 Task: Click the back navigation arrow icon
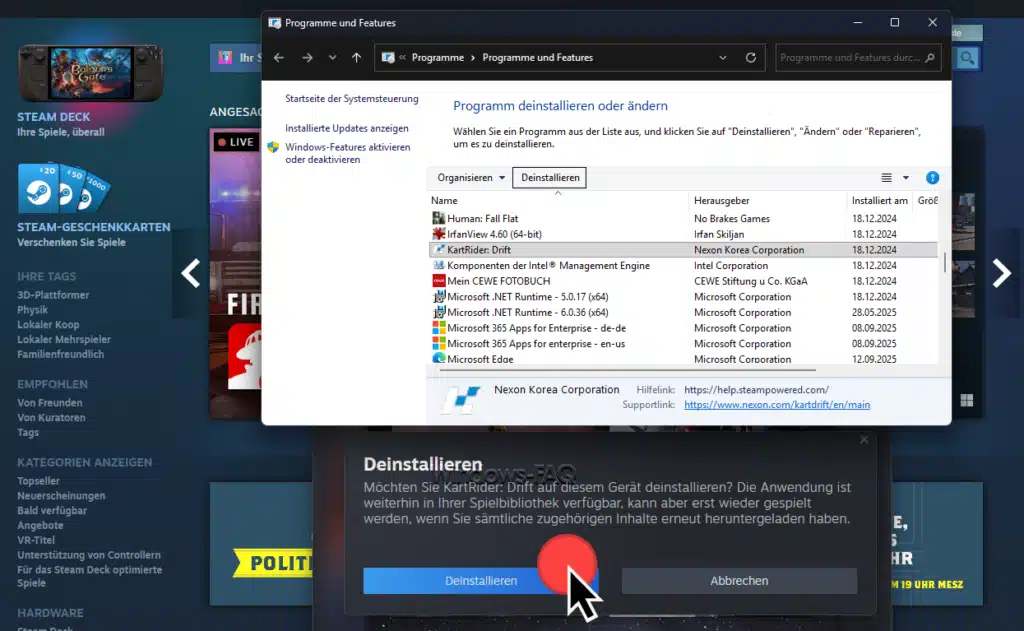click(279, 57)
